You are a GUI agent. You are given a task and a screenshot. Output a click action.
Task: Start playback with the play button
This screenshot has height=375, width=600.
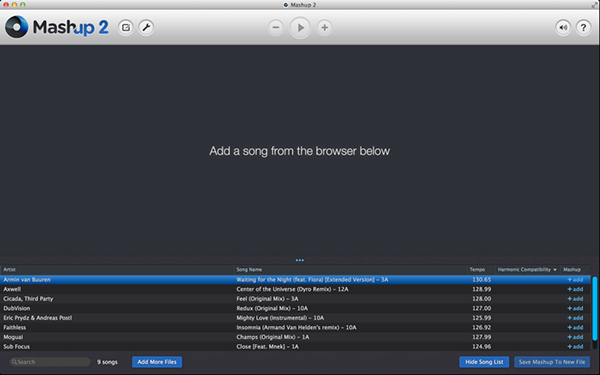tap(300, 28)
